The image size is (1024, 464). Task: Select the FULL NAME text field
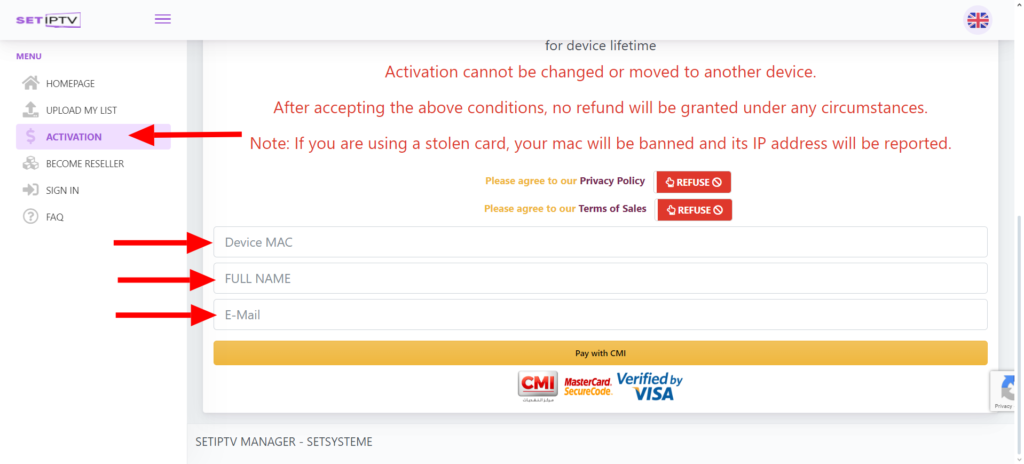coord(600,278)
